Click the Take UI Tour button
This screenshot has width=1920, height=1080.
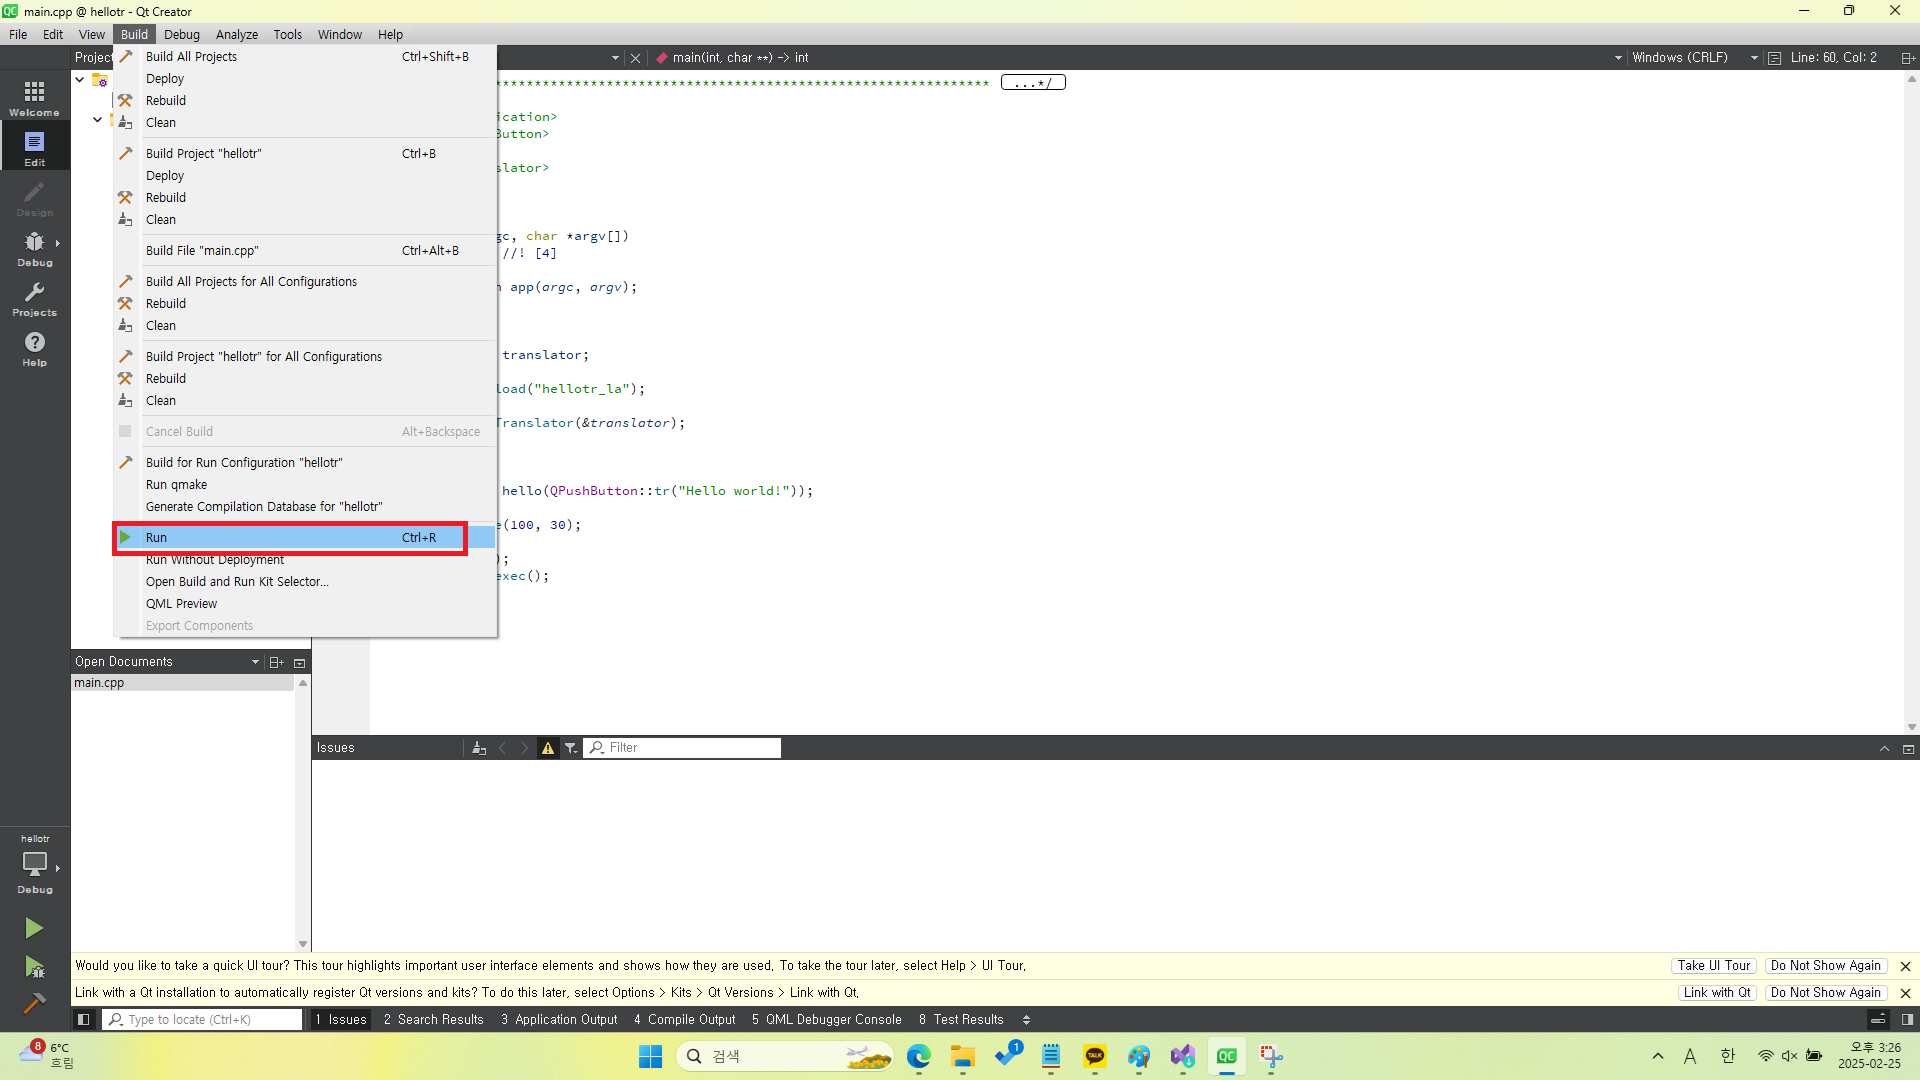(1713, 966)
